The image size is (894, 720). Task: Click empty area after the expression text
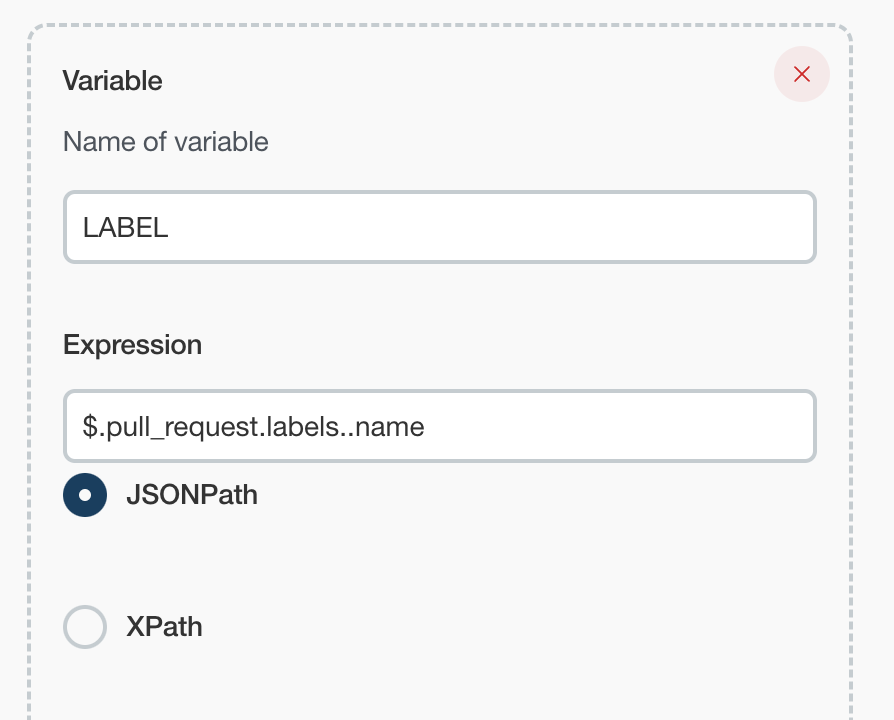[620, 427]
